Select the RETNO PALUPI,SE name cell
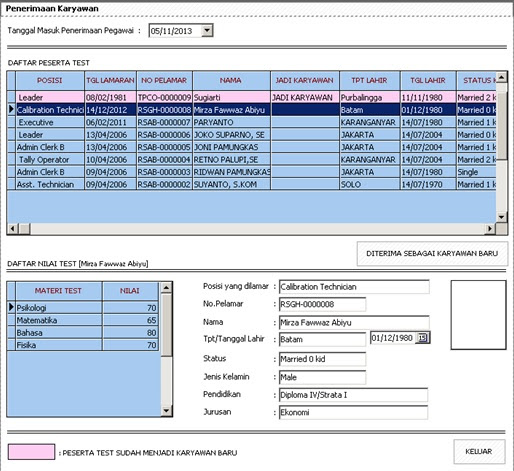Image resolution: width=514 pixels, height=471 pixels. pyautogui.click(x=231, y=159)
